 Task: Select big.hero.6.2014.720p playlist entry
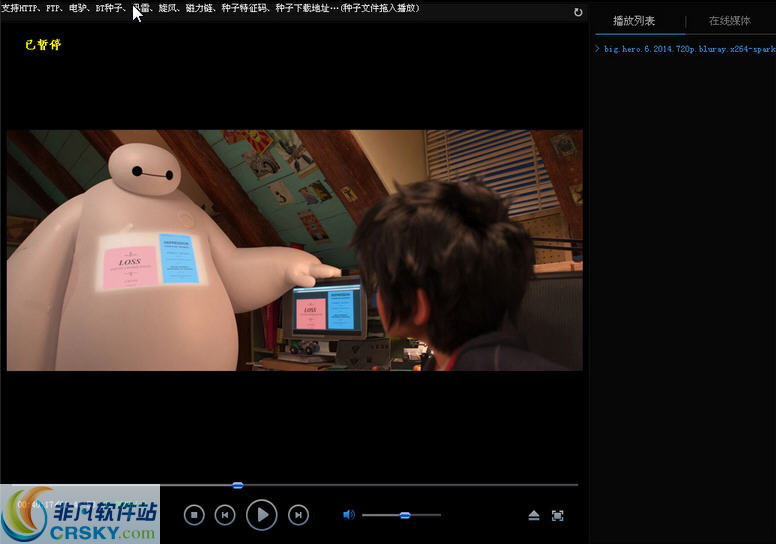[x=689, y=49]
